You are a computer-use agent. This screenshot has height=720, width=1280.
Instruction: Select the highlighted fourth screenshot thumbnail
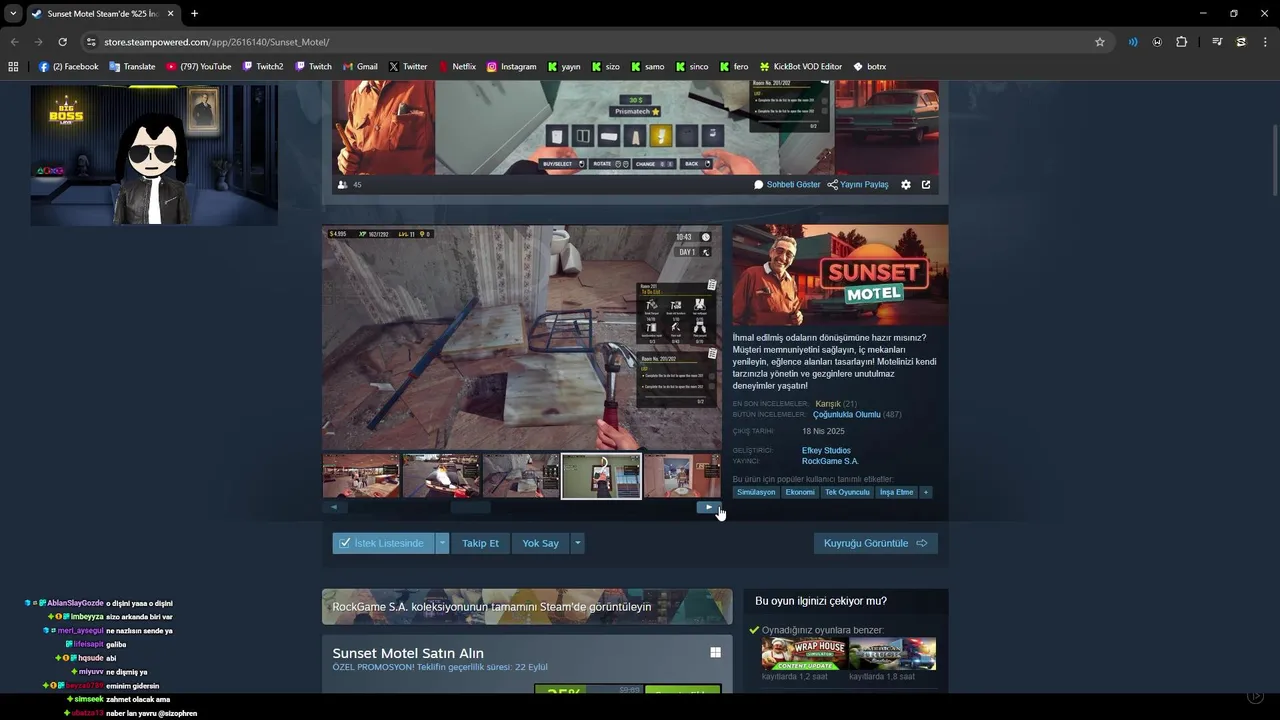(x=601, y=476)
